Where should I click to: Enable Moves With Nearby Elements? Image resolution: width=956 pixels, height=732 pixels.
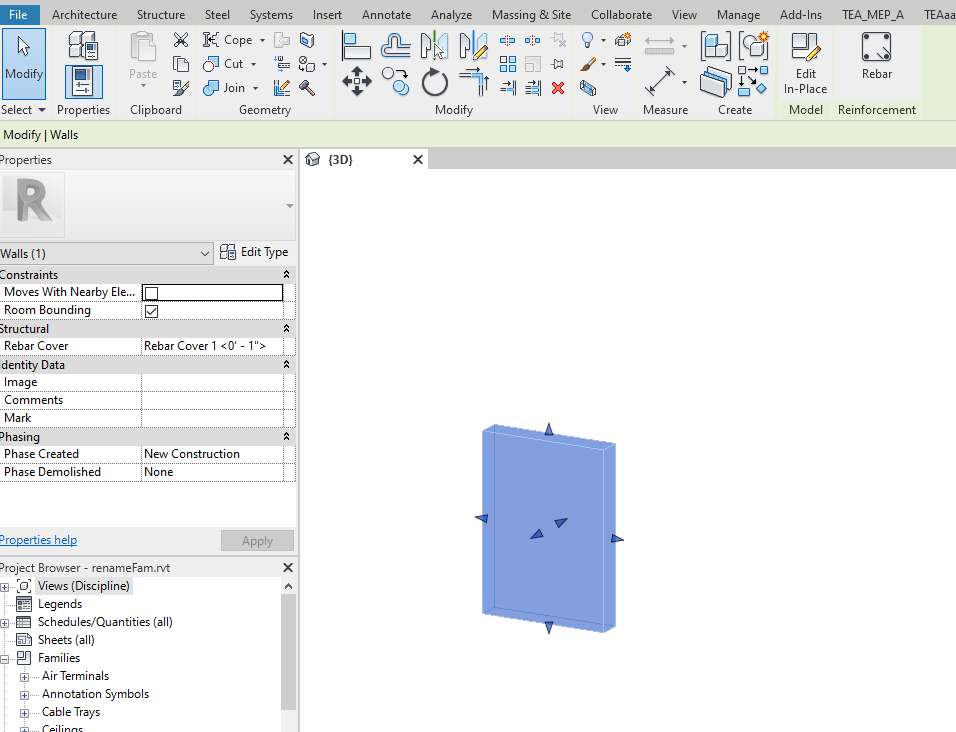point(151,291)
